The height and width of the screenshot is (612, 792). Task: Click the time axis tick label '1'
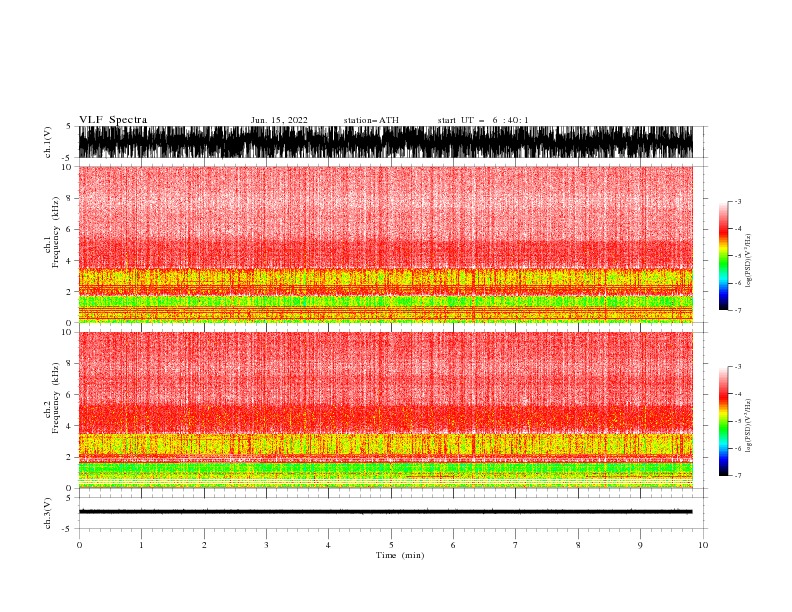141,545
